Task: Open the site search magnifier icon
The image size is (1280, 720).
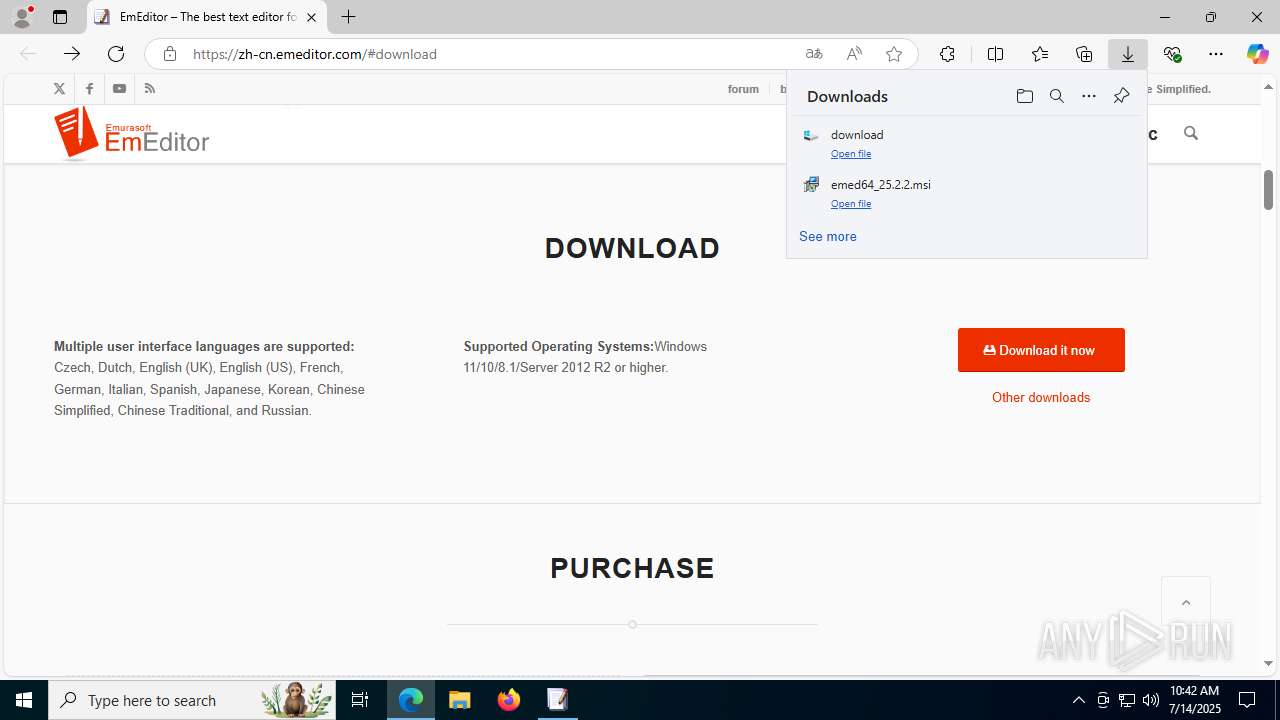Action: tap(1190, 133)
